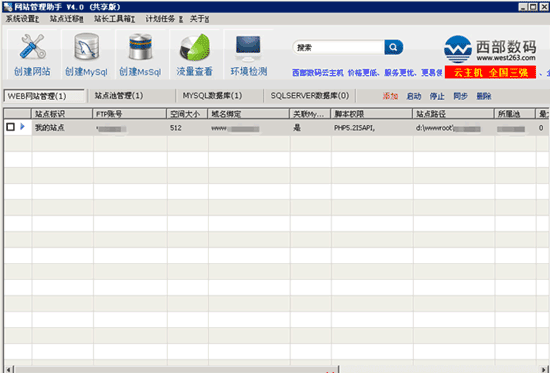Viewport: 550px width, 373px height.
Task: Select the www domain binding cell
Action: point(249,128)
